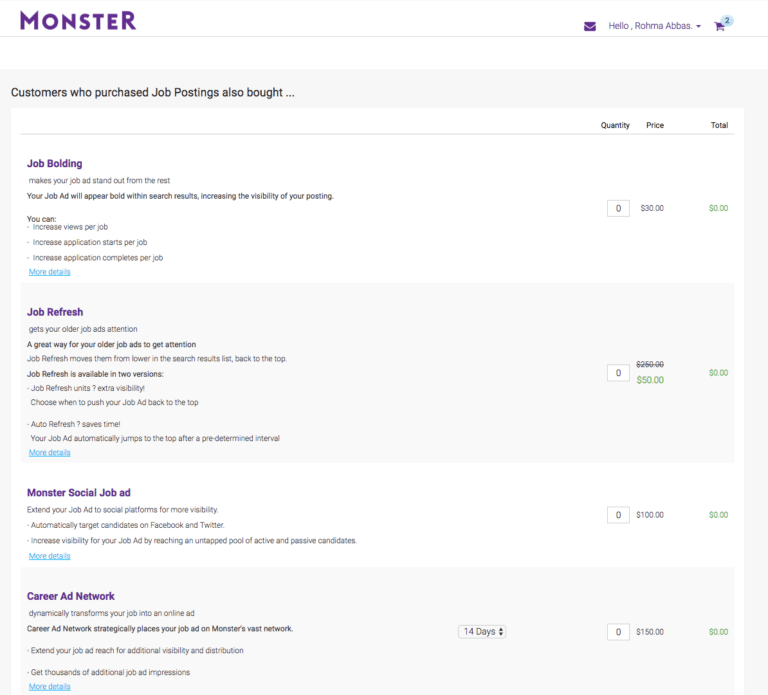This screenshot has width=768, height=695.
Task: Click the Total column header
Action: [720, 125]
